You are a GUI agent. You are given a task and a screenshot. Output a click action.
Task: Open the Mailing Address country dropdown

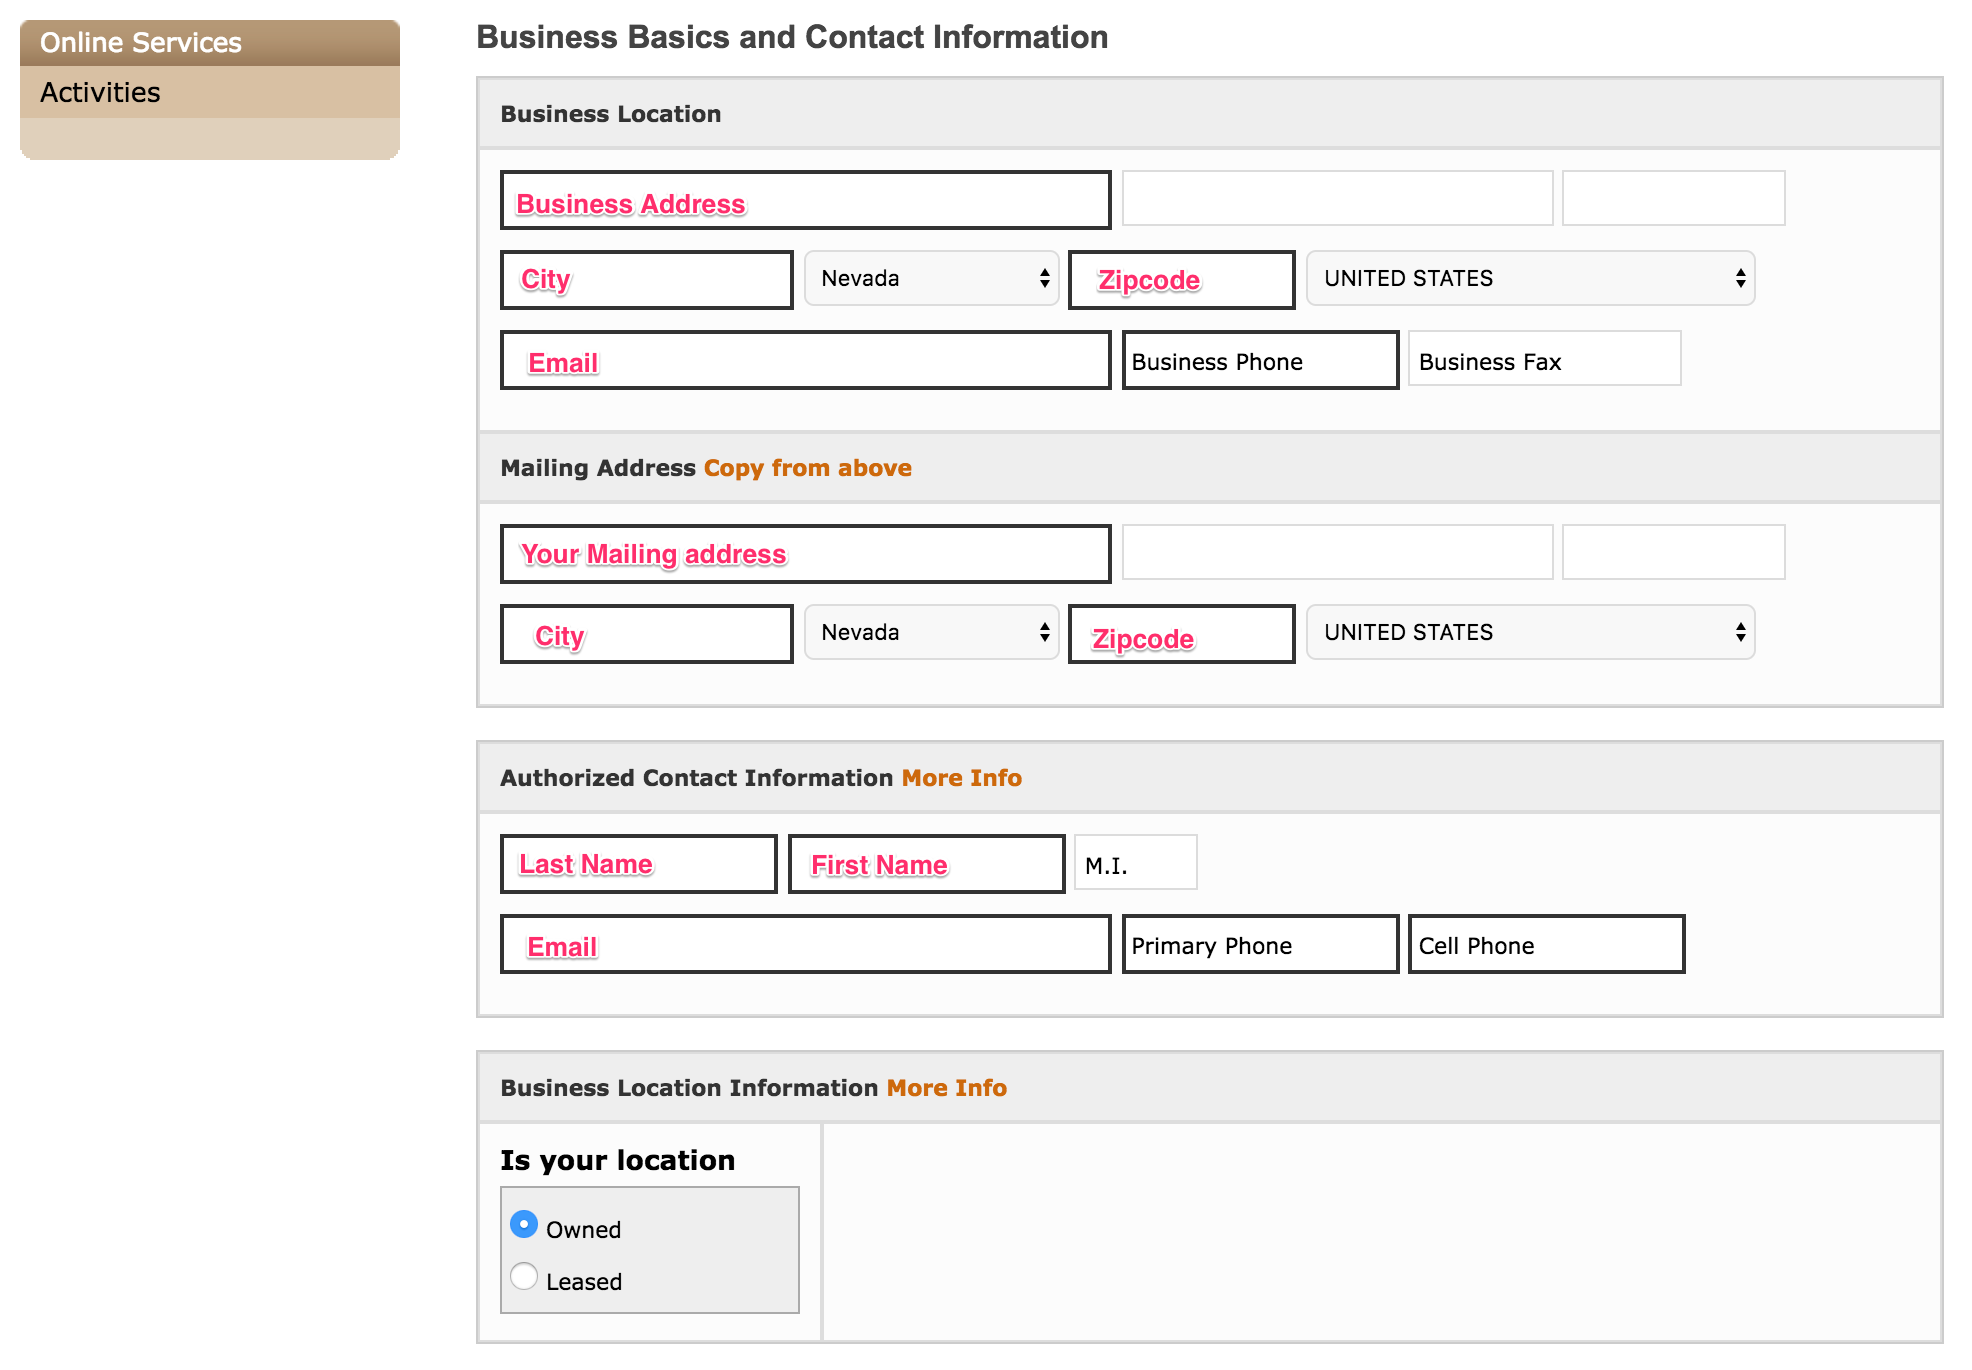(1531, 632)
